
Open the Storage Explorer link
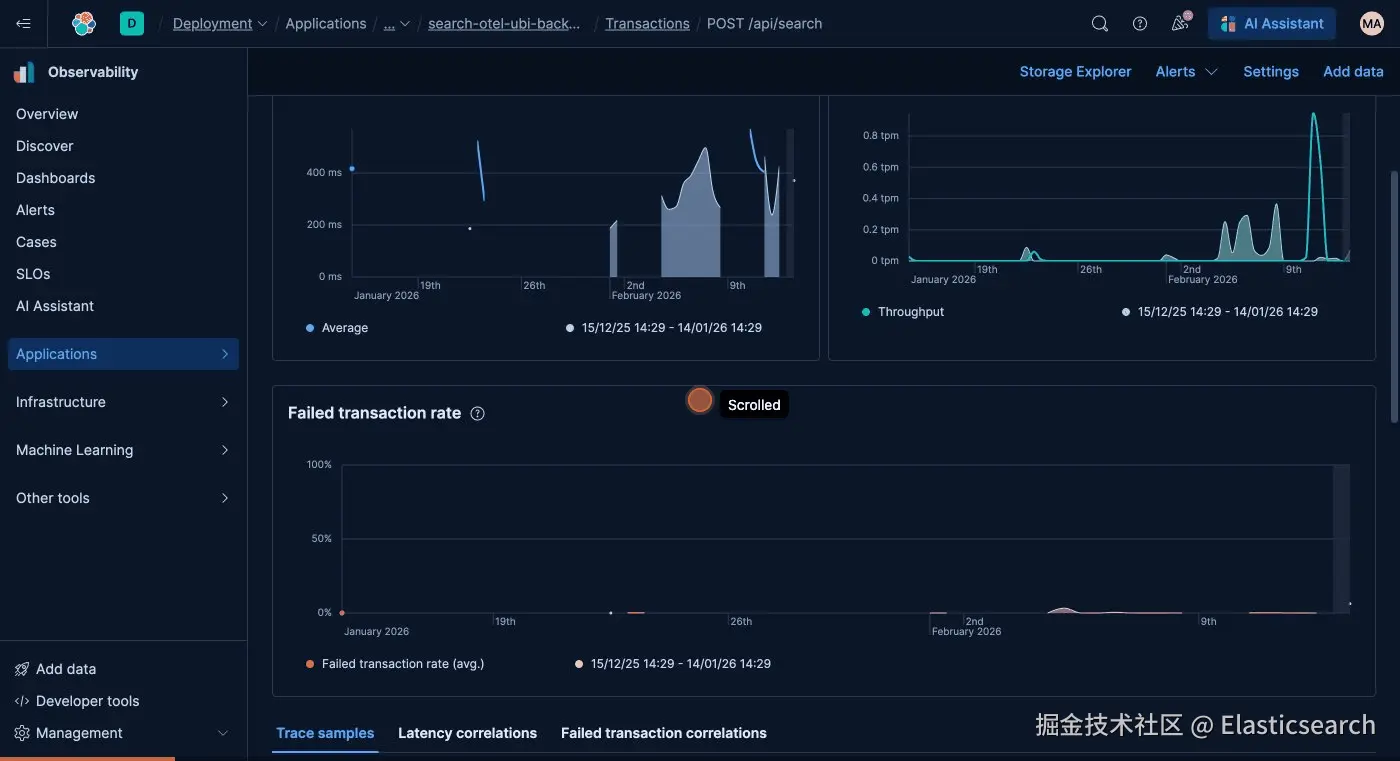tap(1075, 72)
